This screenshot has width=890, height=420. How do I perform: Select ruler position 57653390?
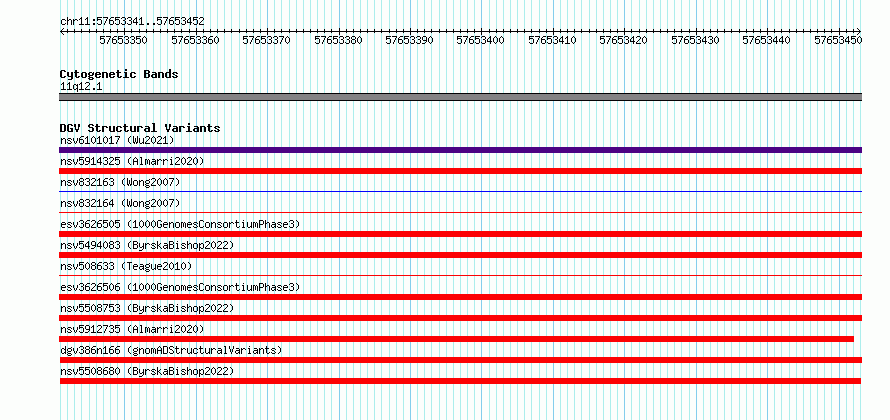410,40
